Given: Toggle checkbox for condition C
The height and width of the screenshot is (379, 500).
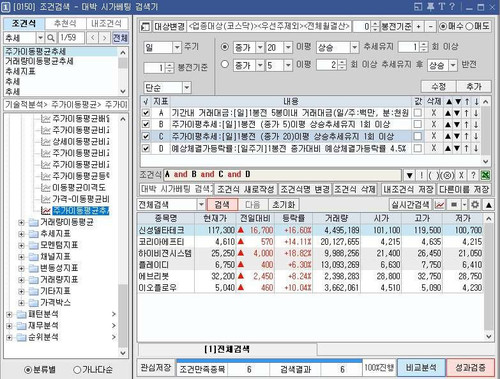Looking at the screenshot, I should (x=146, y=136).
